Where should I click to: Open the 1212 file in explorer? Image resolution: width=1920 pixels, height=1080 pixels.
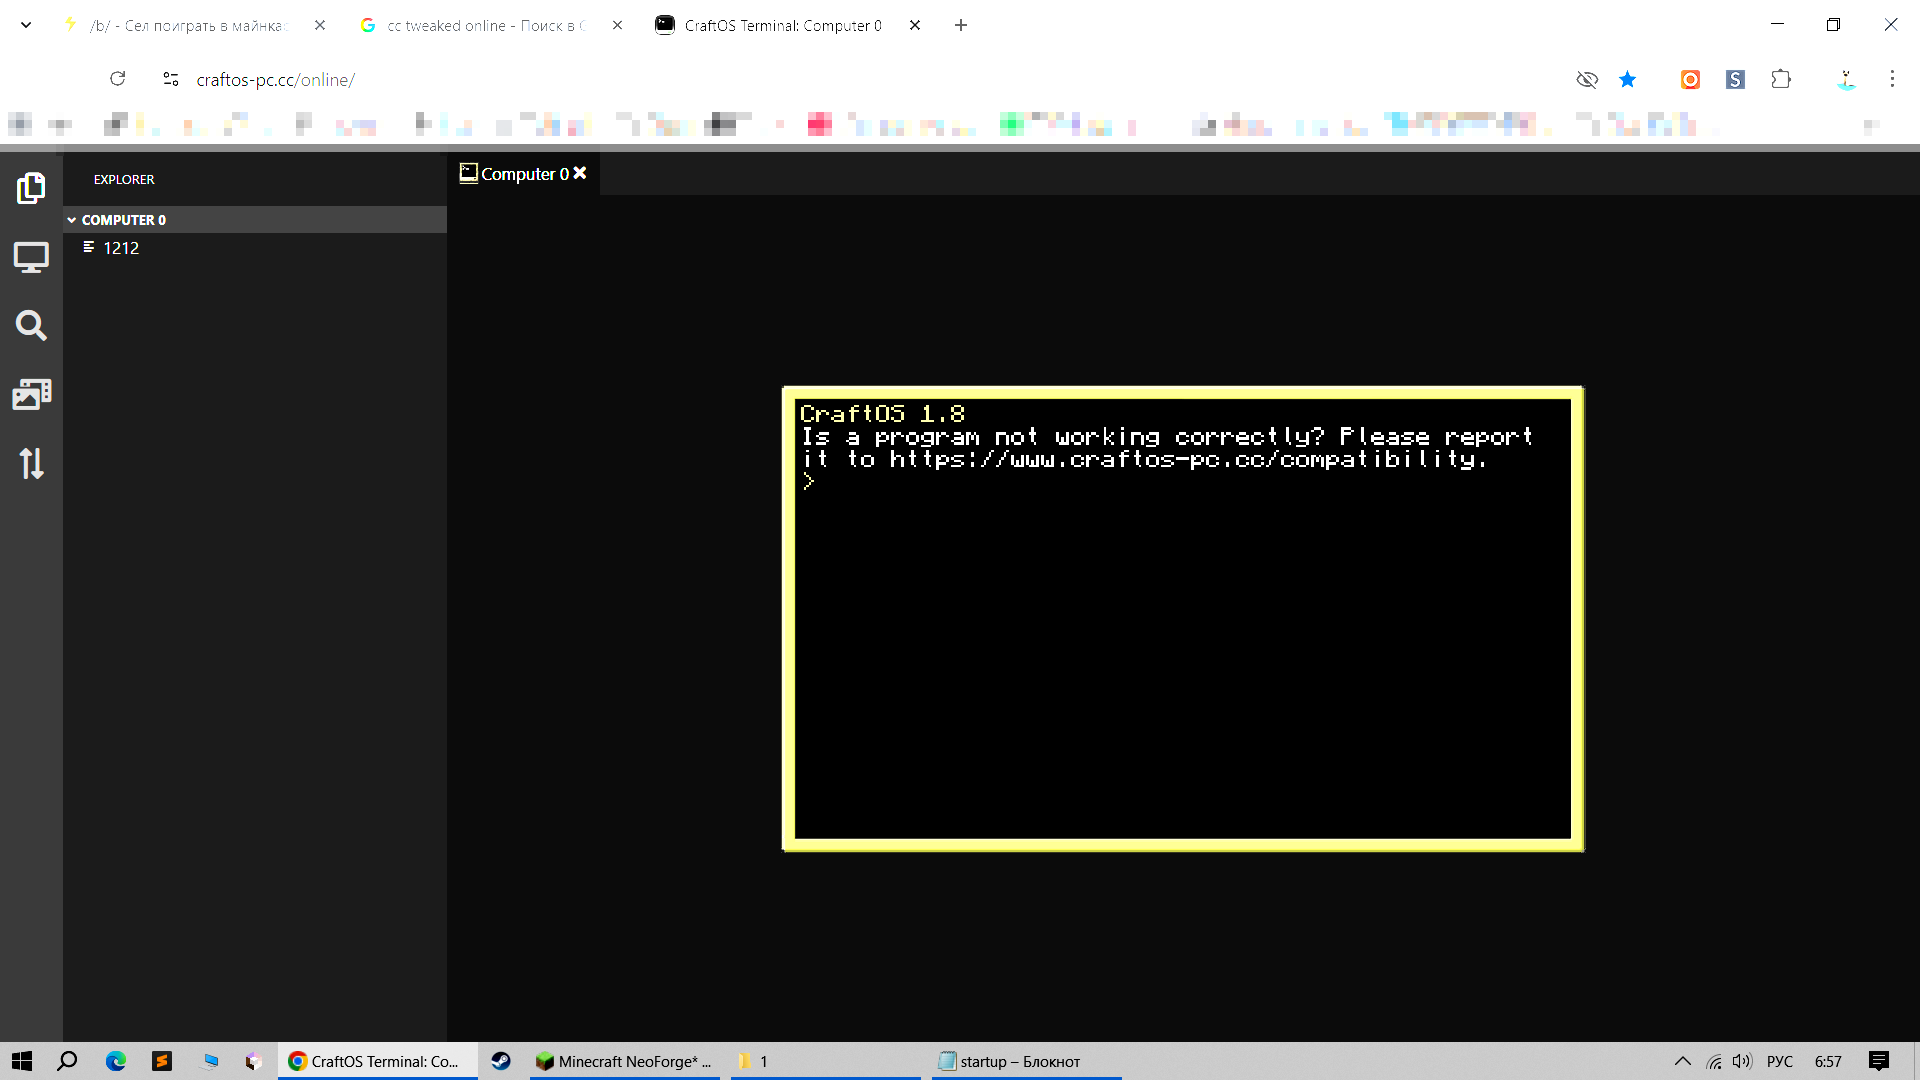pos(121,248)
